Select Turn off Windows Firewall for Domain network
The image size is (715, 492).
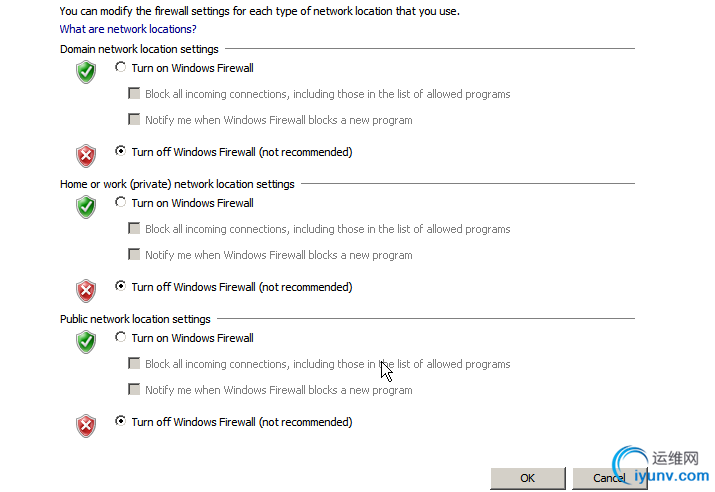tap(121, 152)
